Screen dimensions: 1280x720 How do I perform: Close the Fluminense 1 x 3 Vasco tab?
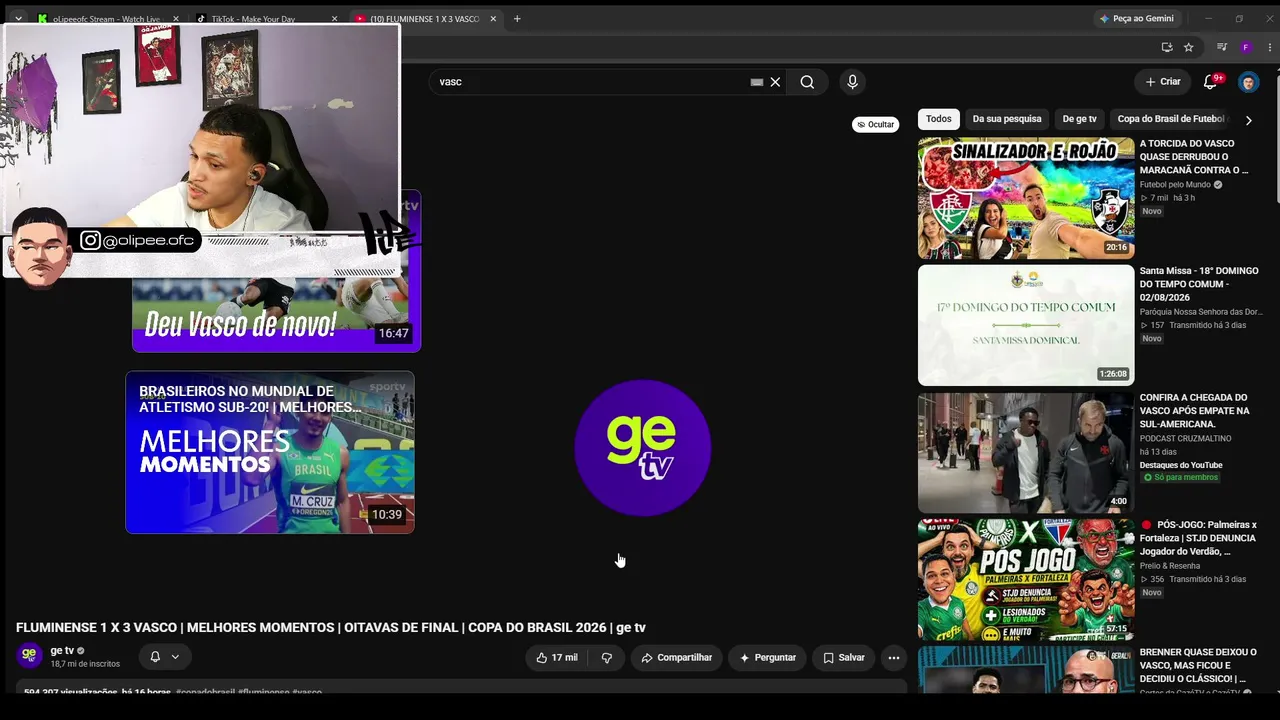[x=493, y=19]
